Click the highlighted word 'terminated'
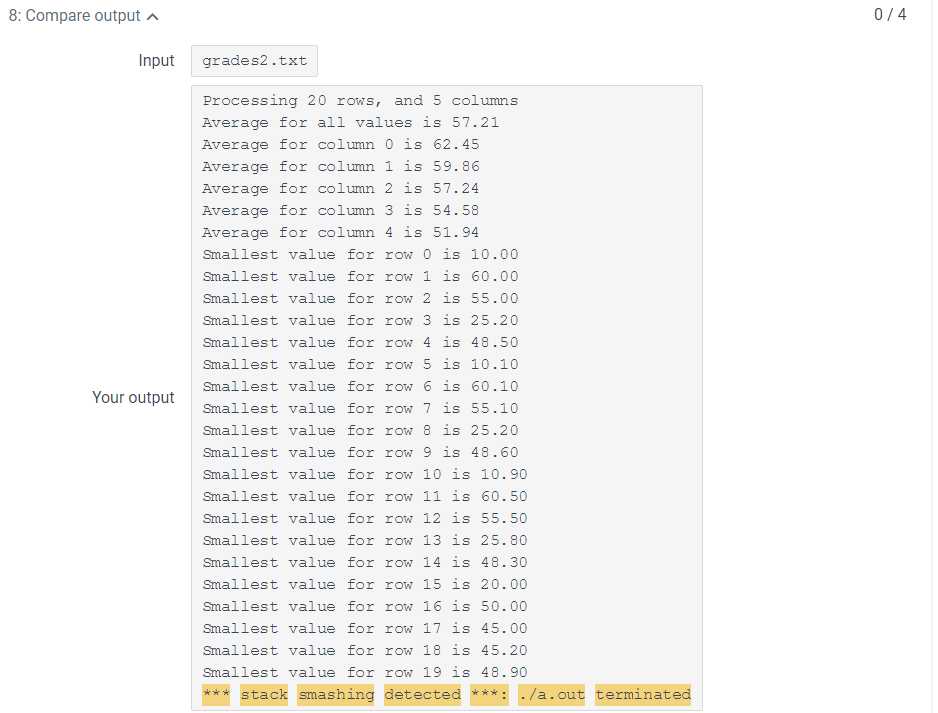Viewport: 938px width, 713px height. pos(643,695)
